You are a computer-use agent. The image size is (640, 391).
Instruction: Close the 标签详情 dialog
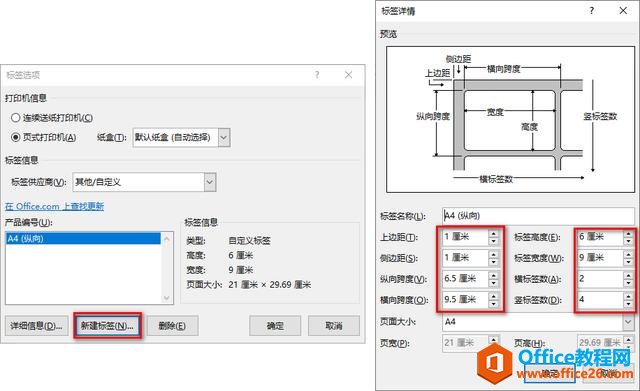pos(623,11)
